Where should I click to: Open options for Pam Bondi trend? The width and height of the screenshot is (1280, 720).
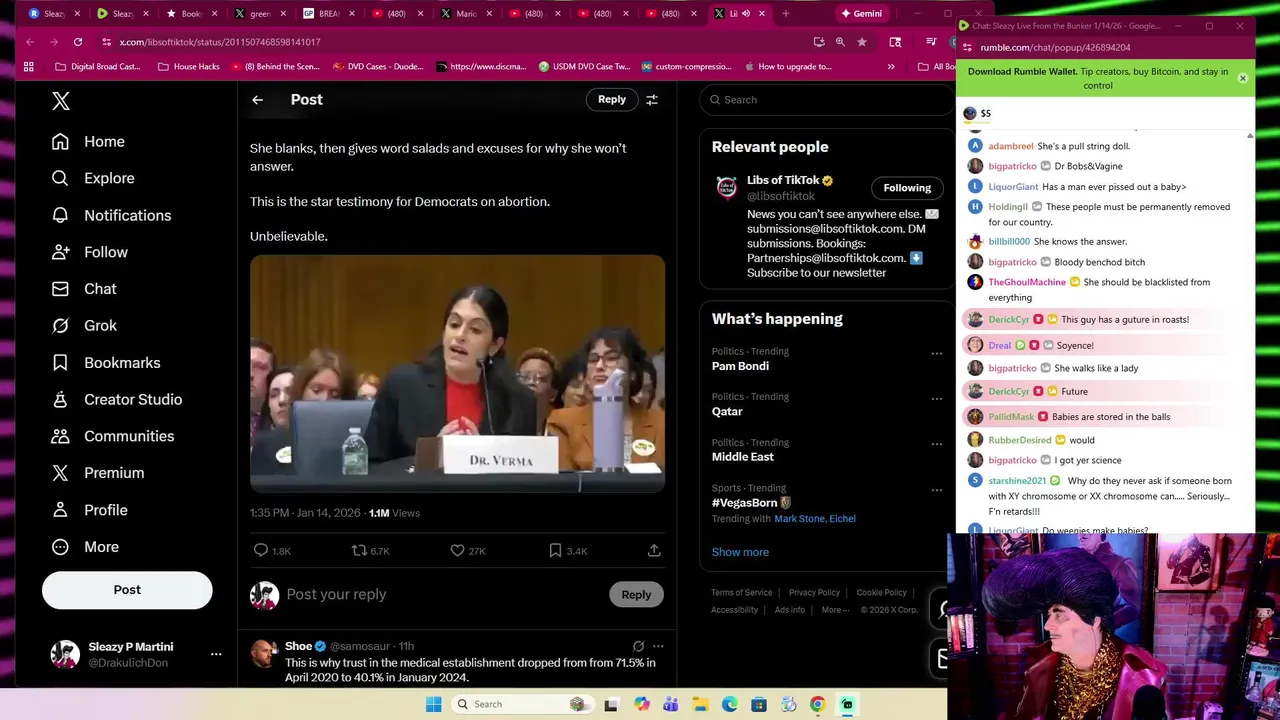click(937, 353)
